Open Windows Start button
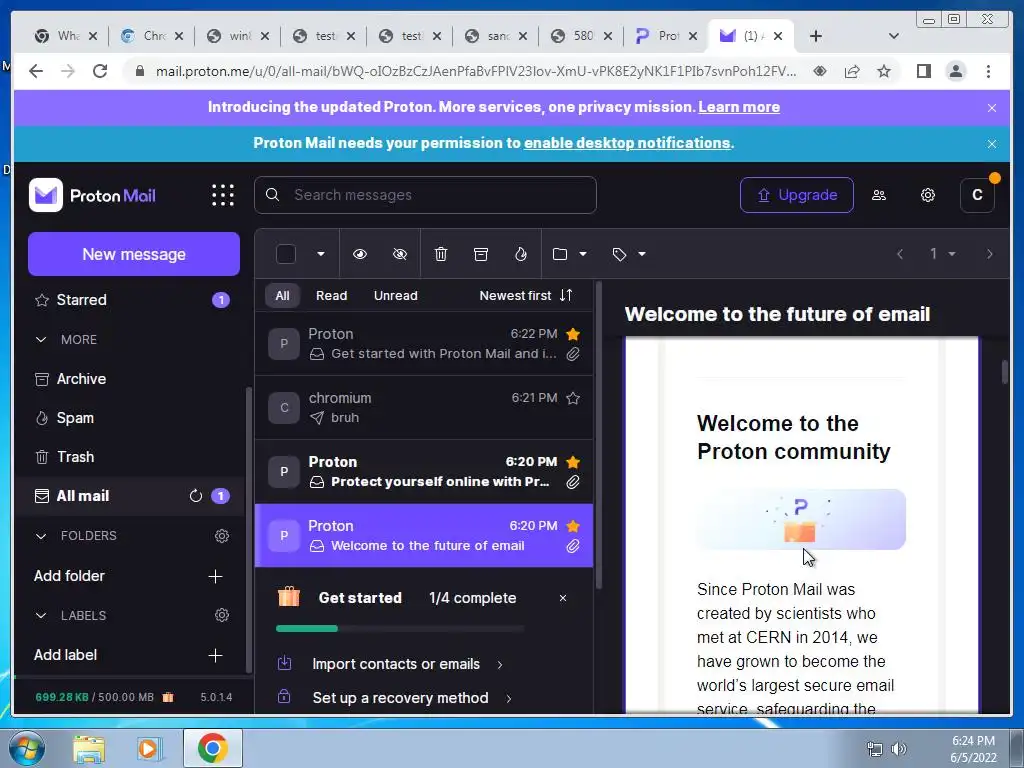The image size is (1024, 768). 26,748
